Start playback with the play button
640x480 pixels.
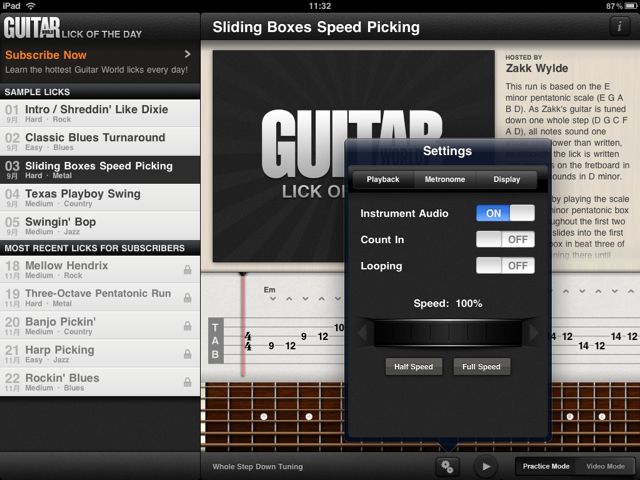click(x=486, y=466)
